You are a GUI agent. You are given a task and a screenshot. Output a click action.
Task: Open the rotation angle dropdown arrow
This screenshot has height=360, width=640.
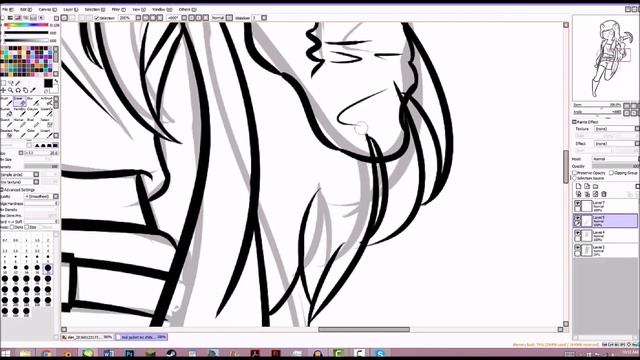tap(184, 18)
